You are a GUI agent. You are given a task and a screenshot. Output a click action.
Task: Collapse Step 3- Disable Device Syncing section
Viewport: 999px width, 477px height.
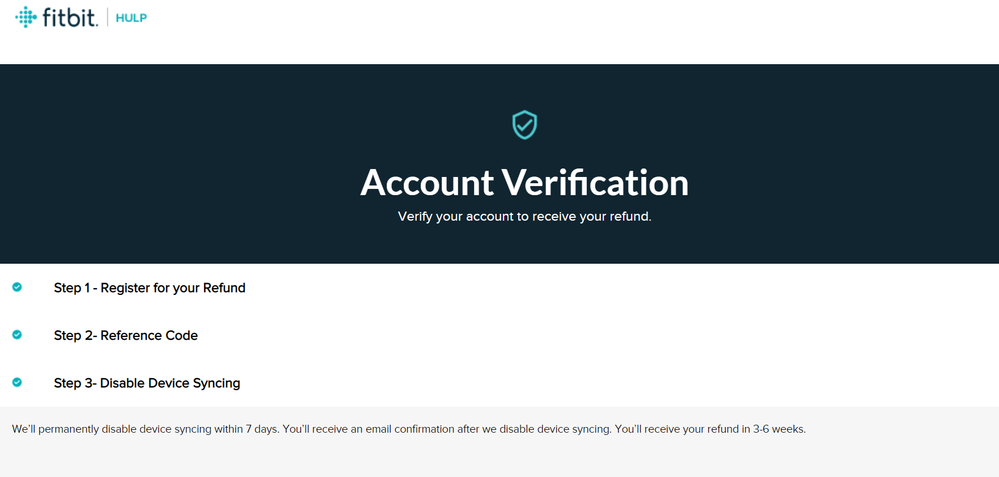coord(146,383)
